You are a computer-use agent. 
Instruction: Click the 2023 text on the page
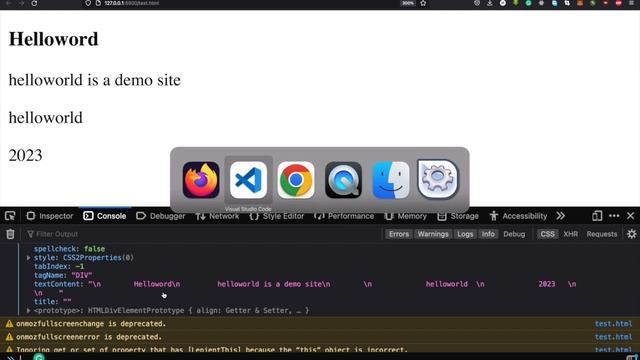click(25, 156)
